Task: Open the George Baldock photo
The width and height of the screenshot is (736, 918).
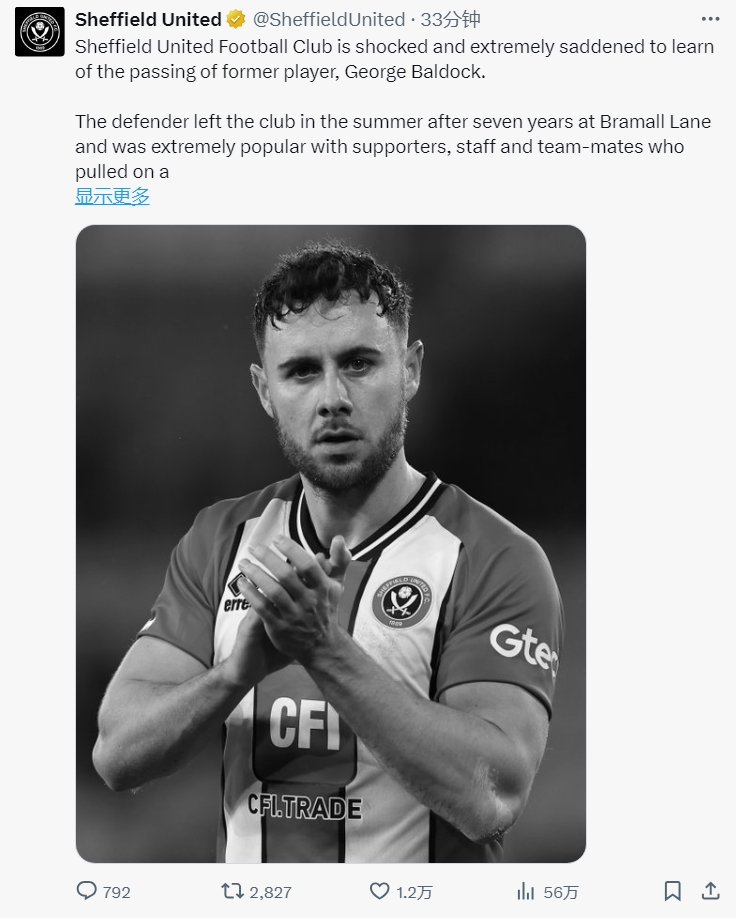Action: (x=331, y=543)
